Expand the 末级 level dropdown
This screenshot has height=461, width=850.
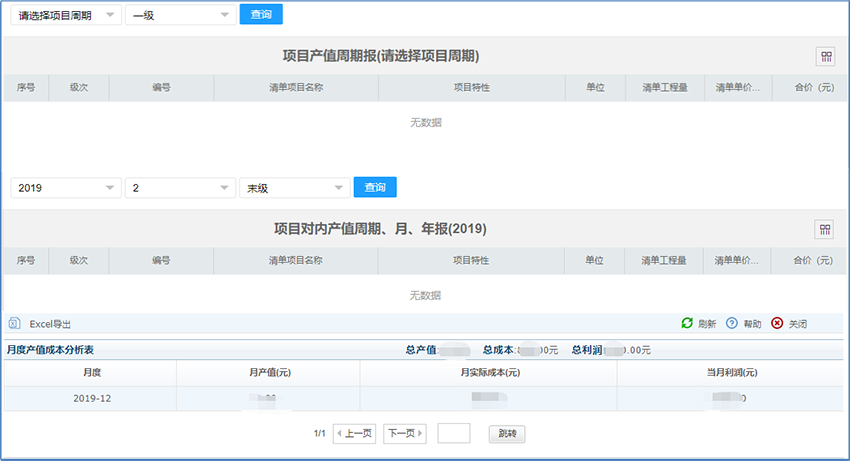[294, 188]
